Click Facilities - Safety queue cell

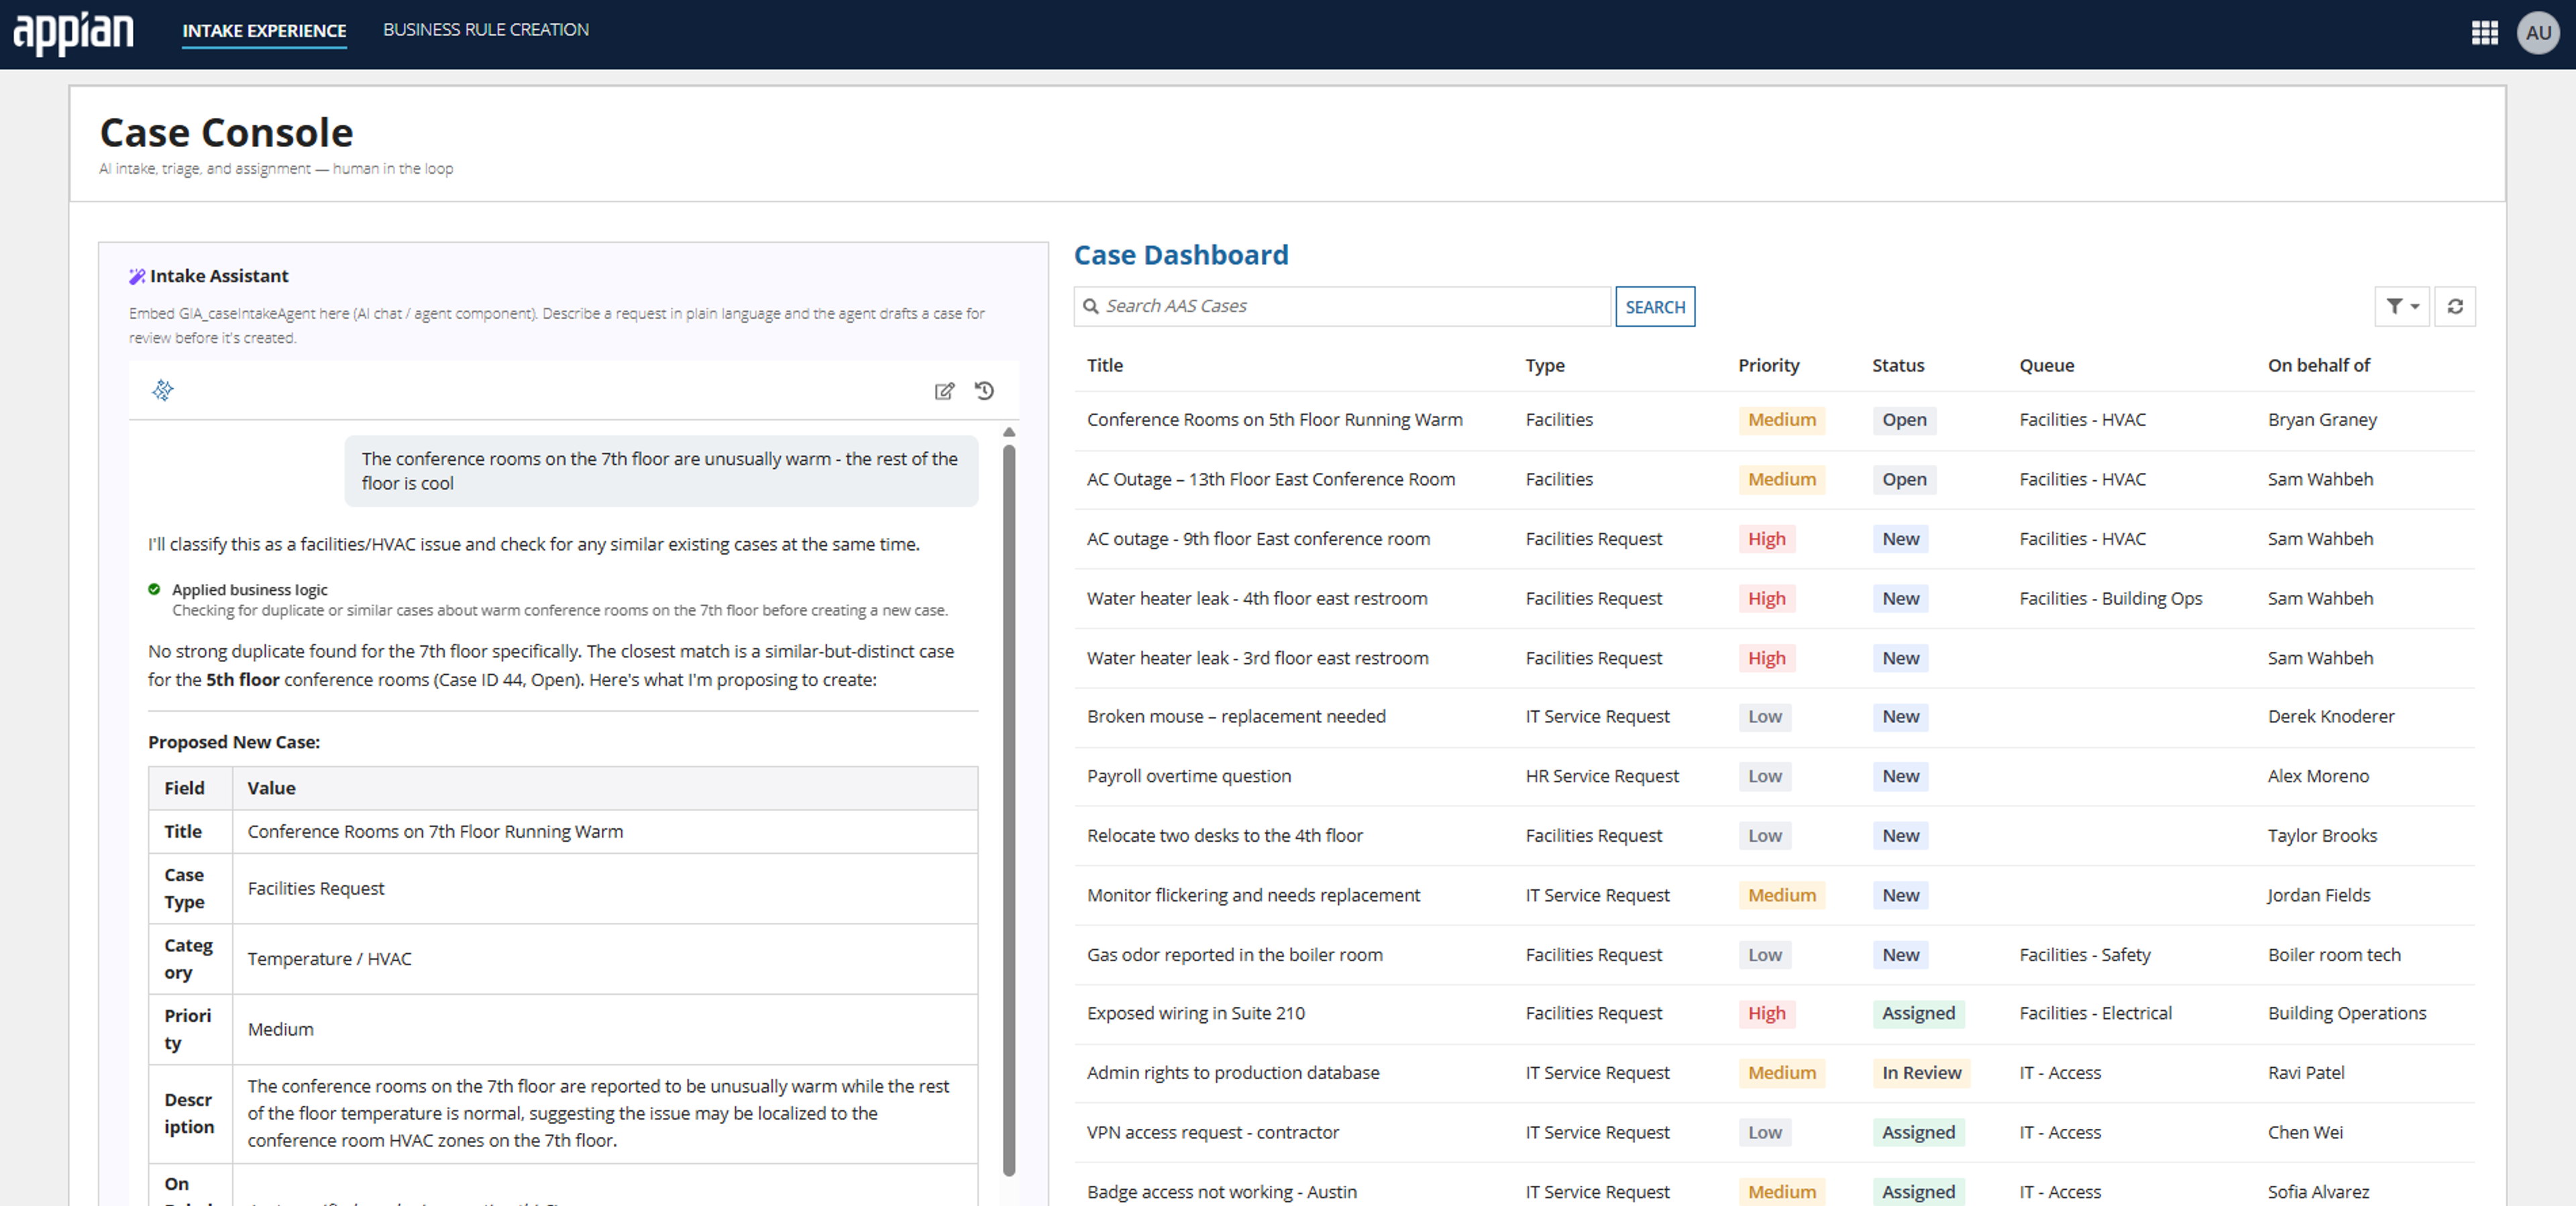point(2085,955)
